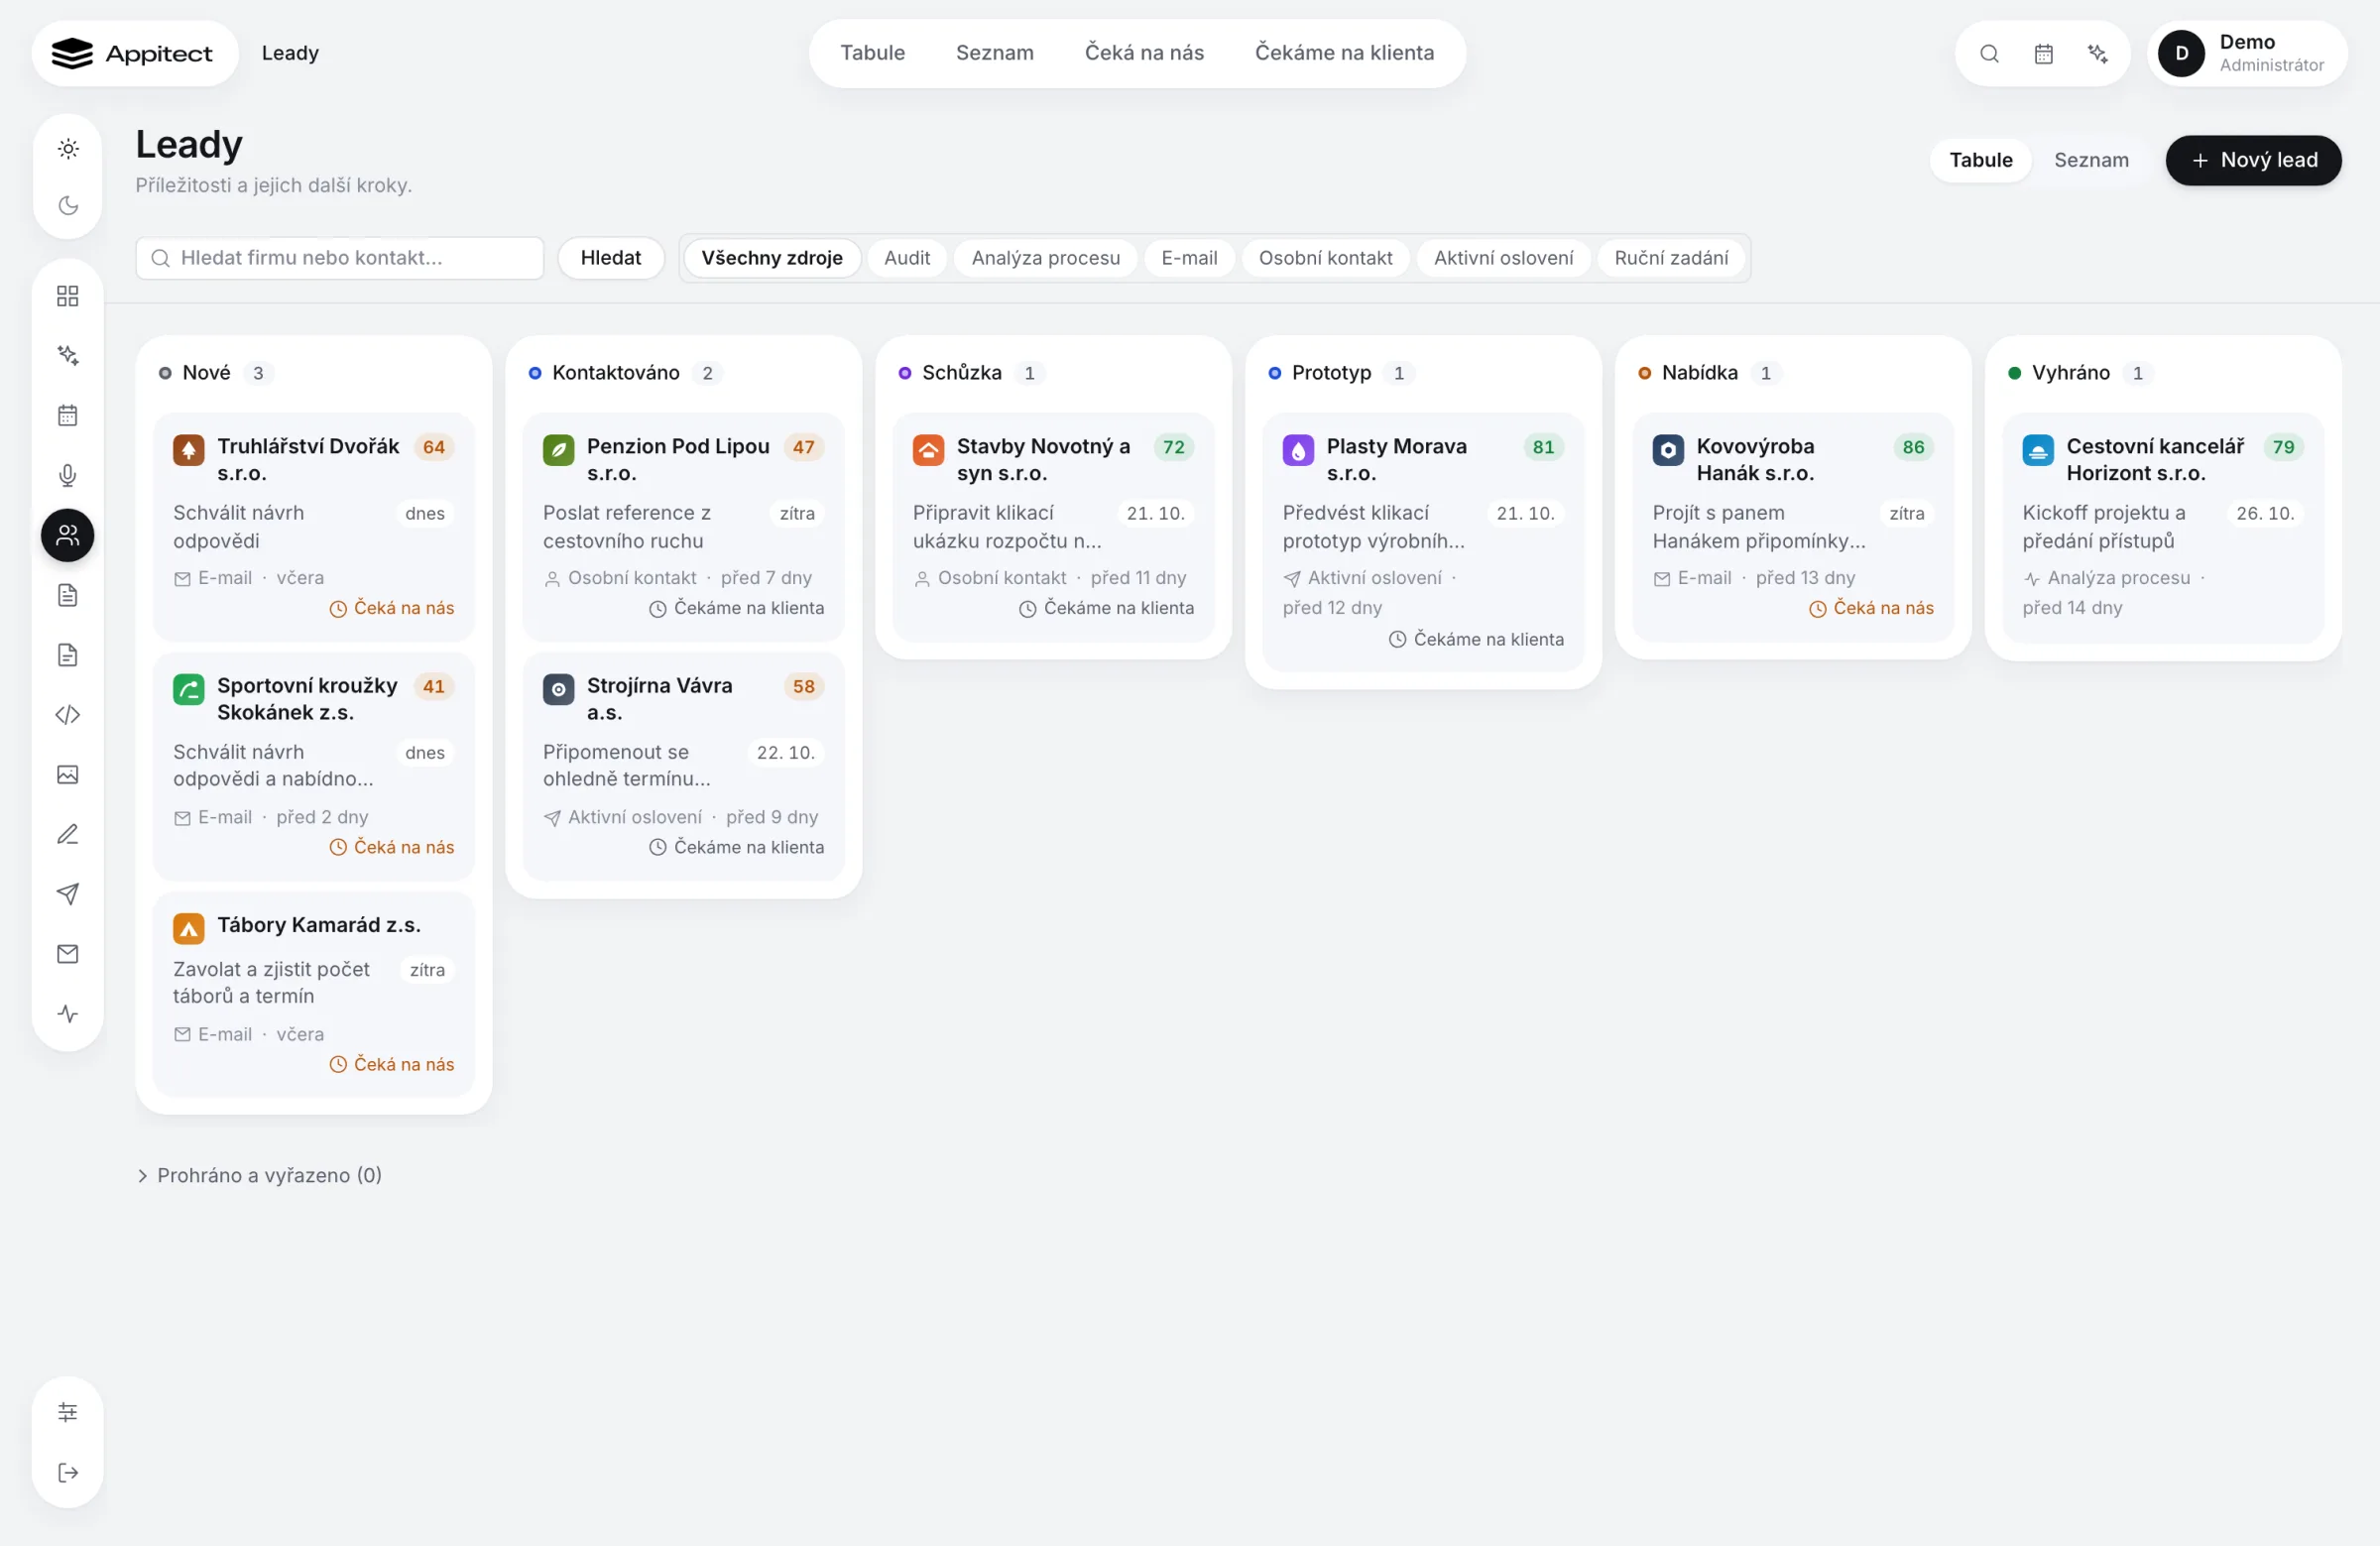This screenshot has height=1546, width=2380.
Task: Switch to light theme sun icon
Action: (68, 149)
